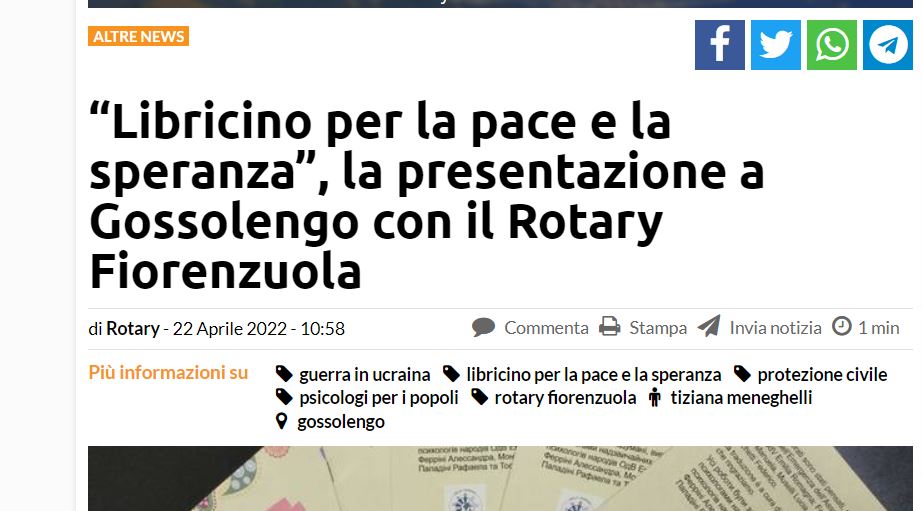Share the article via Telegram
The width and height of the screenshot is (922, 511).
pyautogui.click(x=888, y=45)
